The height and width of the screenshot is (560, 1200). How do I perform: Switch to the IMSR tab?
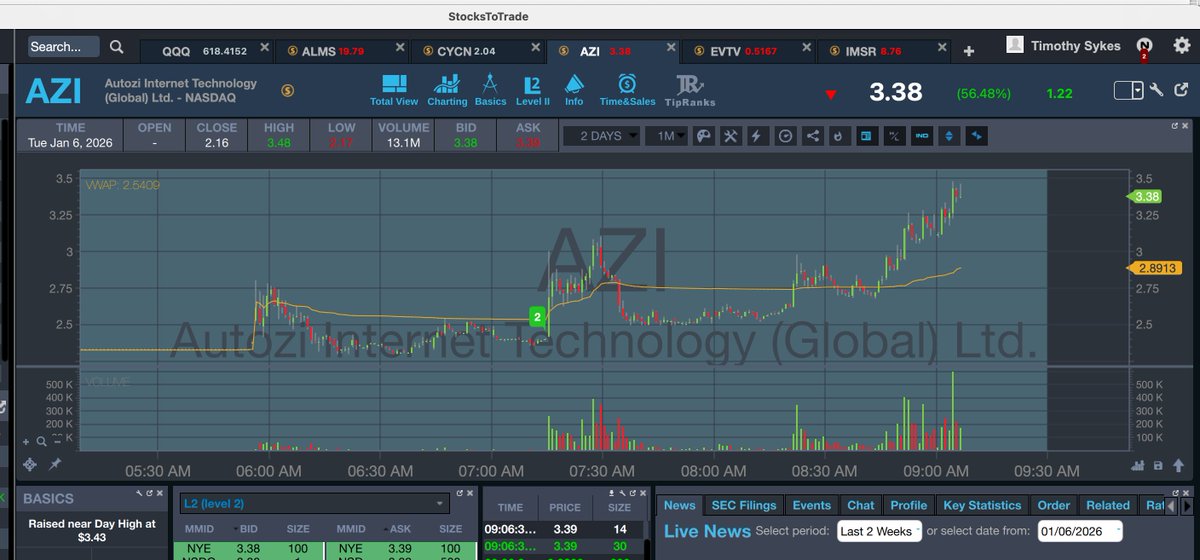[885, 50]
